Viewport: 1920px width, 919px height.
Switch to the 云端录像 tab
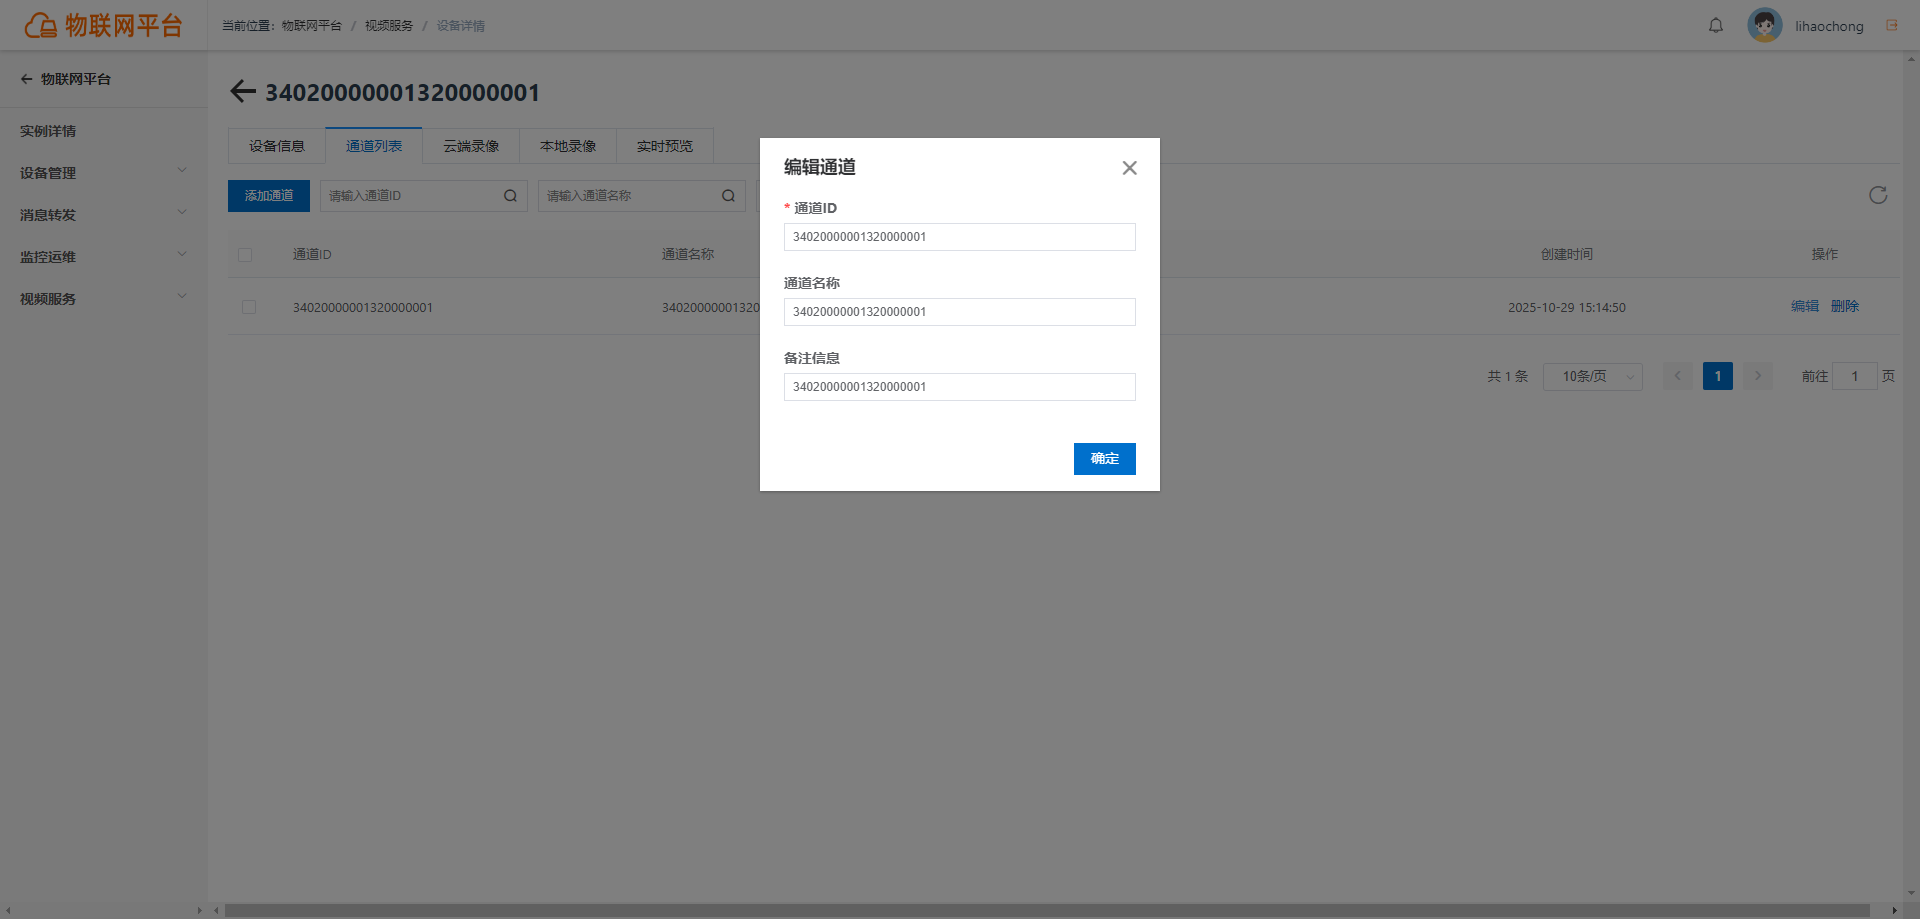coord(471,146)
